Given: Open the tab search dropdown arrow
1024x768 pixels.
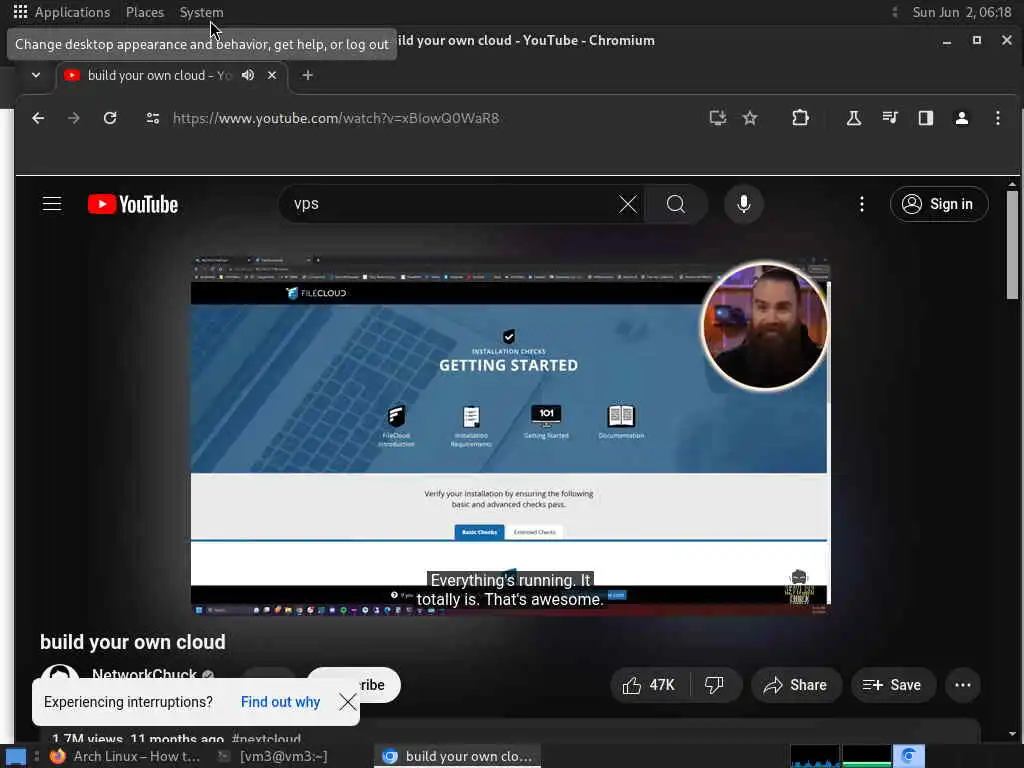Looking at the screenshot, I should click(36, 75).
